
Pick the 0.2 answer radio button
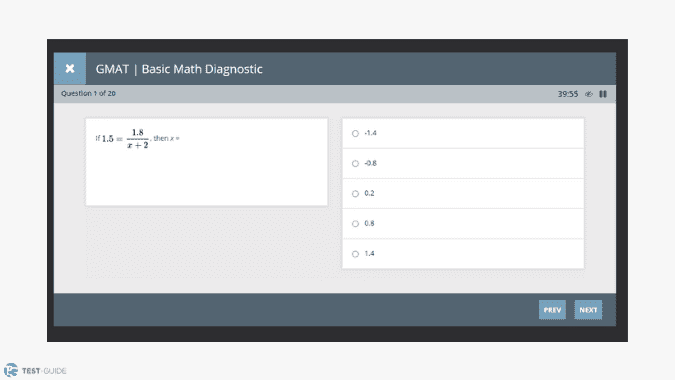point(355,194)
